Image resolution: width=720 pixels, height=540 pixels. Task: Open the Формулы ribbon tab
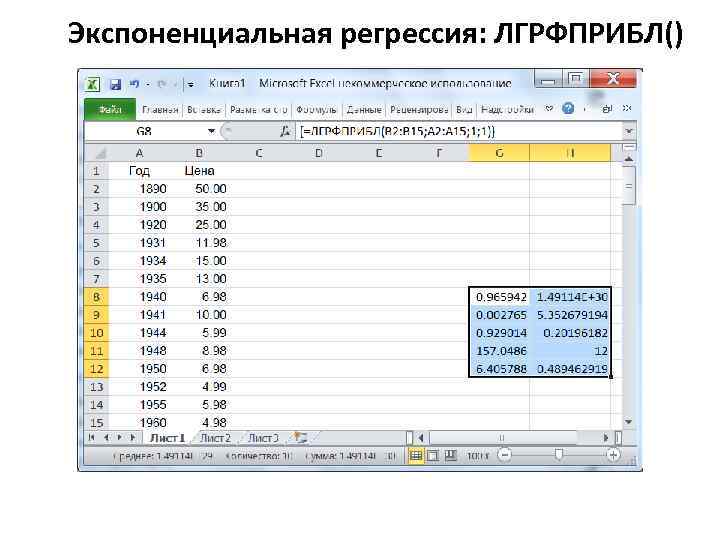pos(316,110)
